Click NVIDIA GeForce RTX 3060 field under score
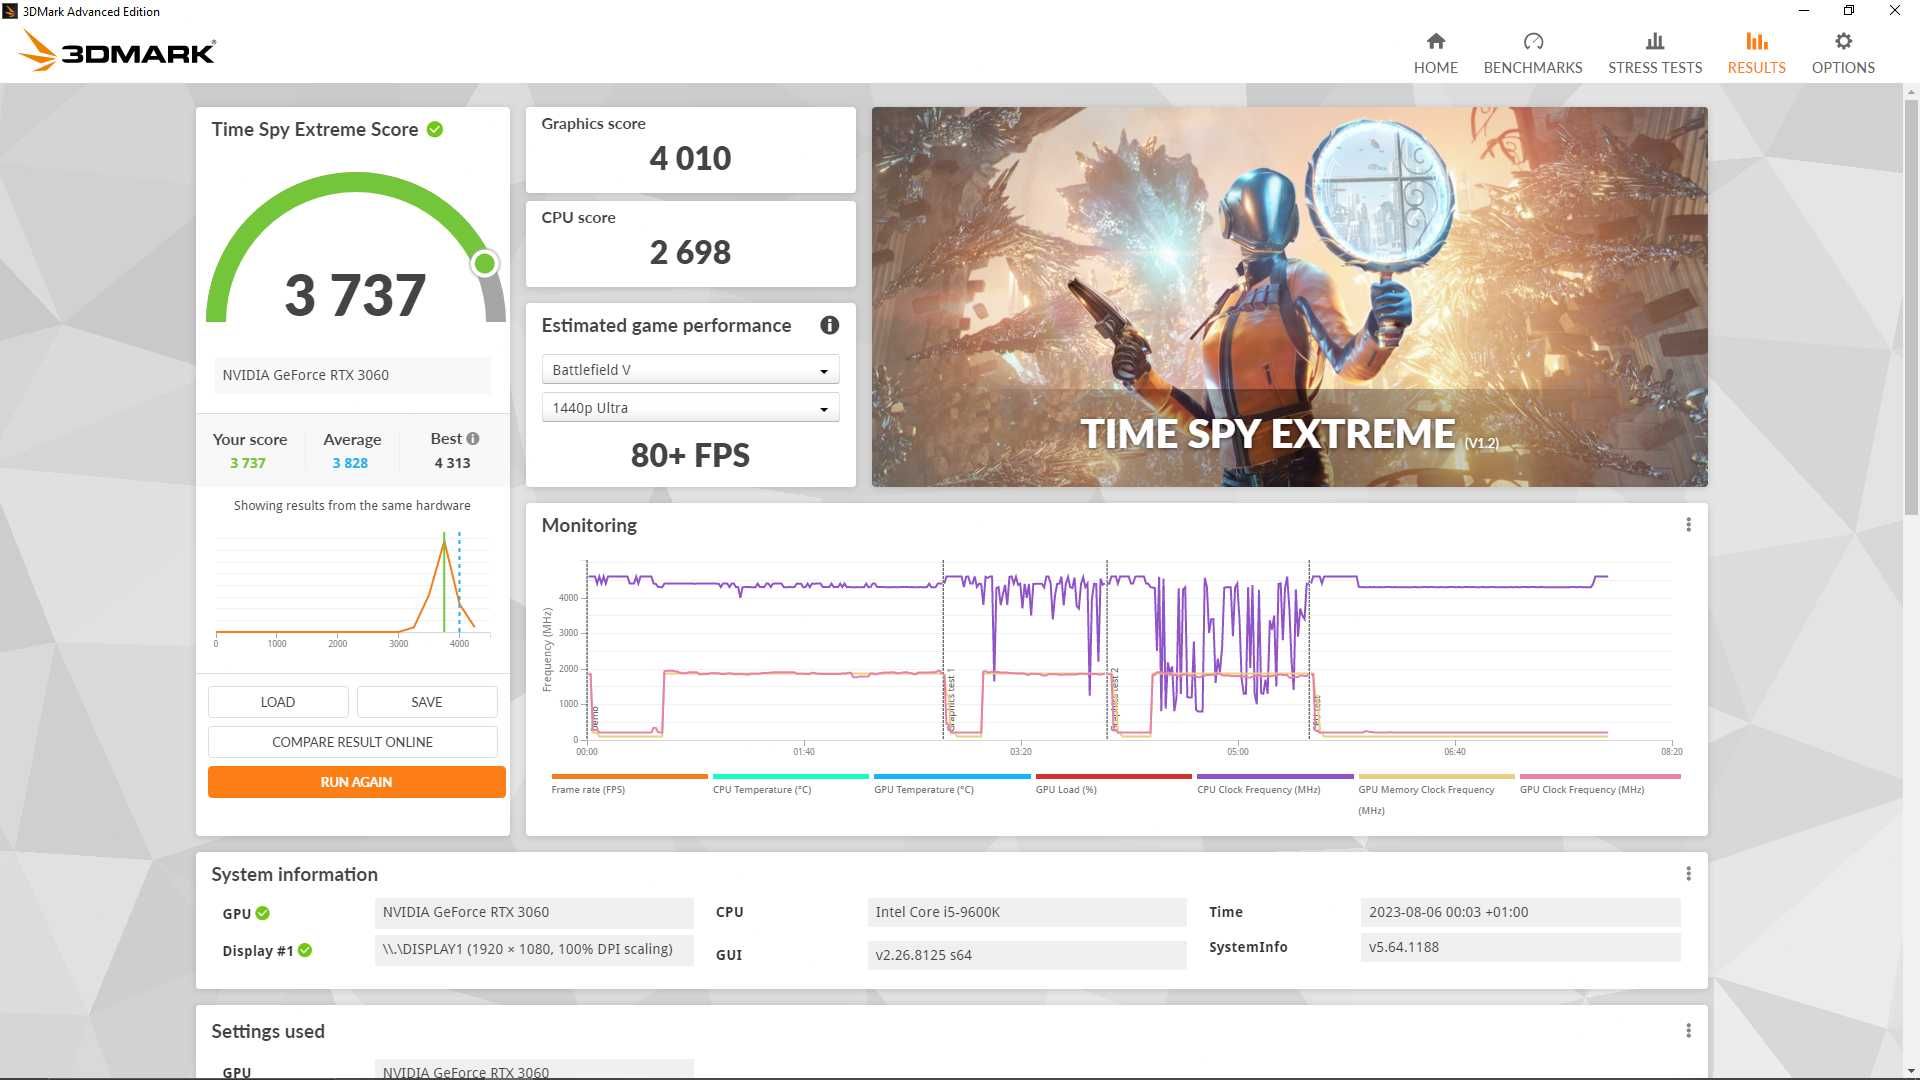1920x1080 pixels. 352,375
